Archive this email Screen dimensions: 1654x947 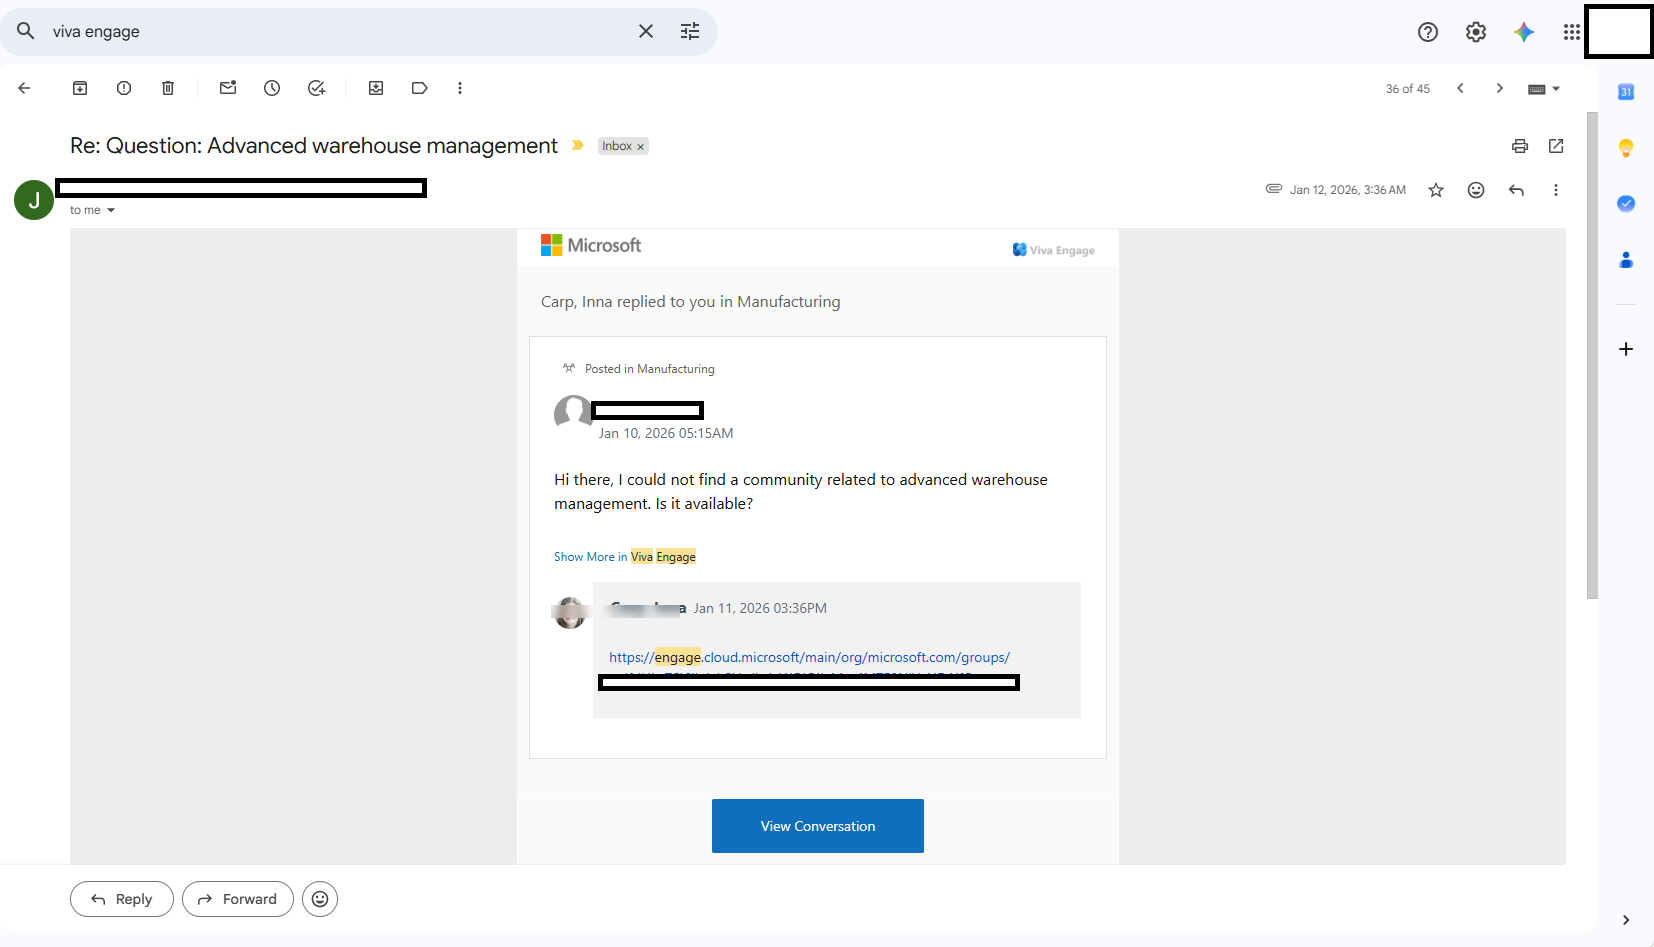point(80,88)
